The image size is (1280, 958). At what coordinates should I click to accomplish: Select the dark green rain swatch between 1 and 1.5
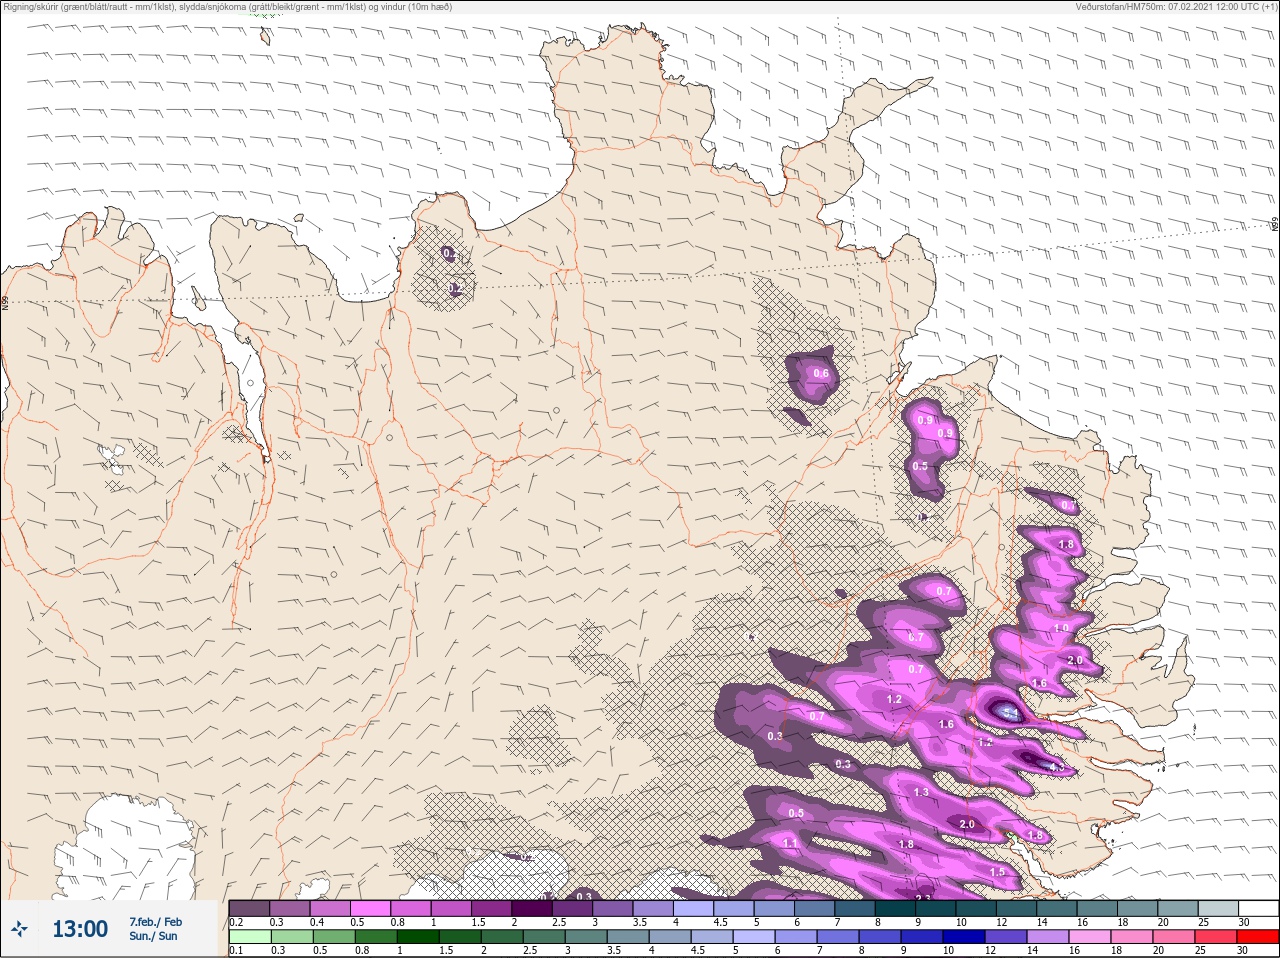point(418,937)
